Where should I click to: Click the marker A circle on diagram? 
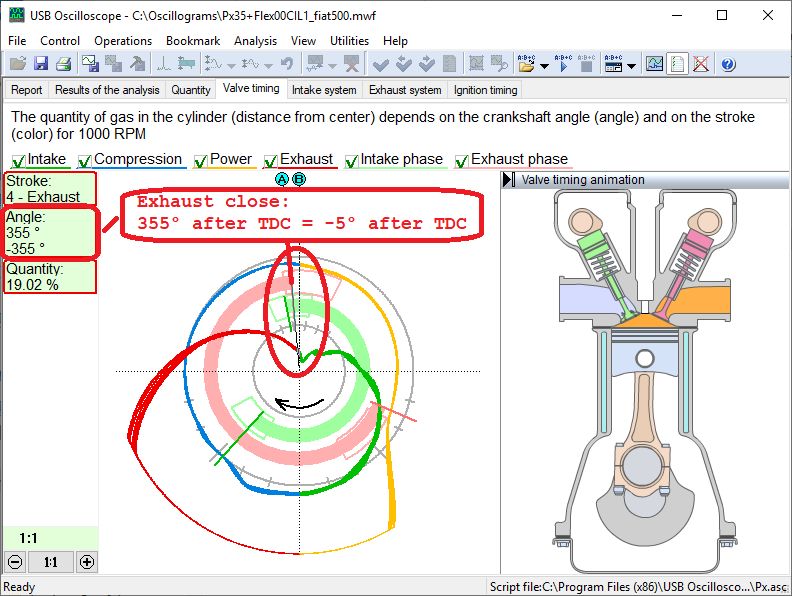click(282, 179)
